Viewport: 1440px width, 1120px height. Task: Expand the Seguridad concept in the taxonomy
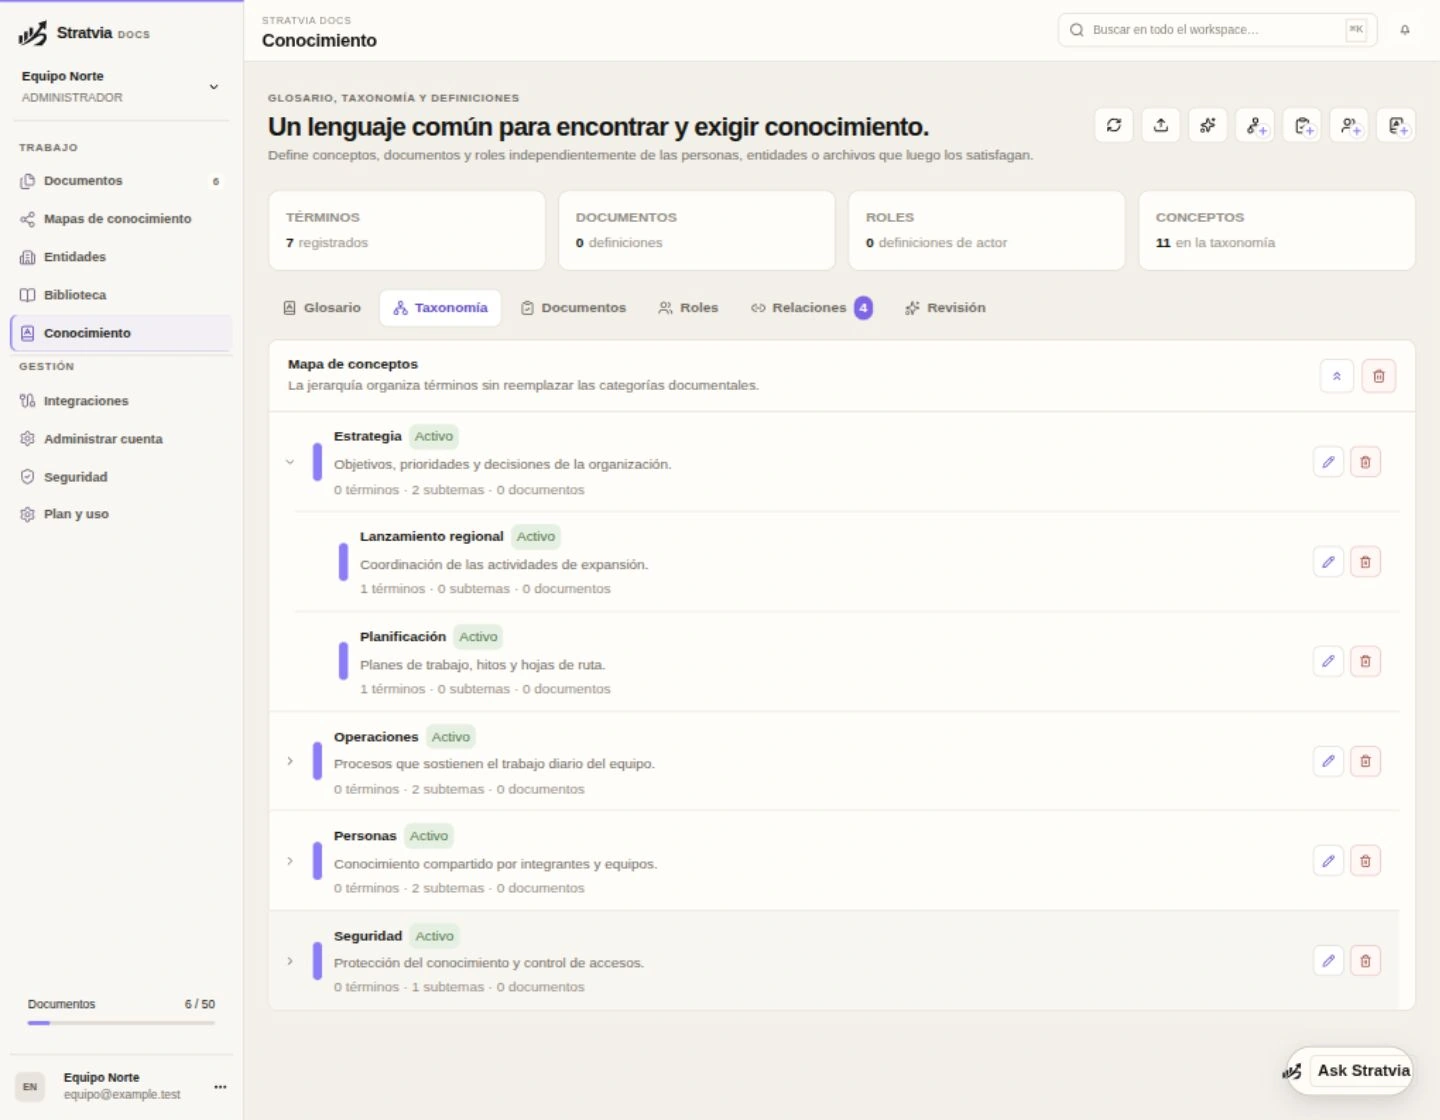tap(290, 961)
